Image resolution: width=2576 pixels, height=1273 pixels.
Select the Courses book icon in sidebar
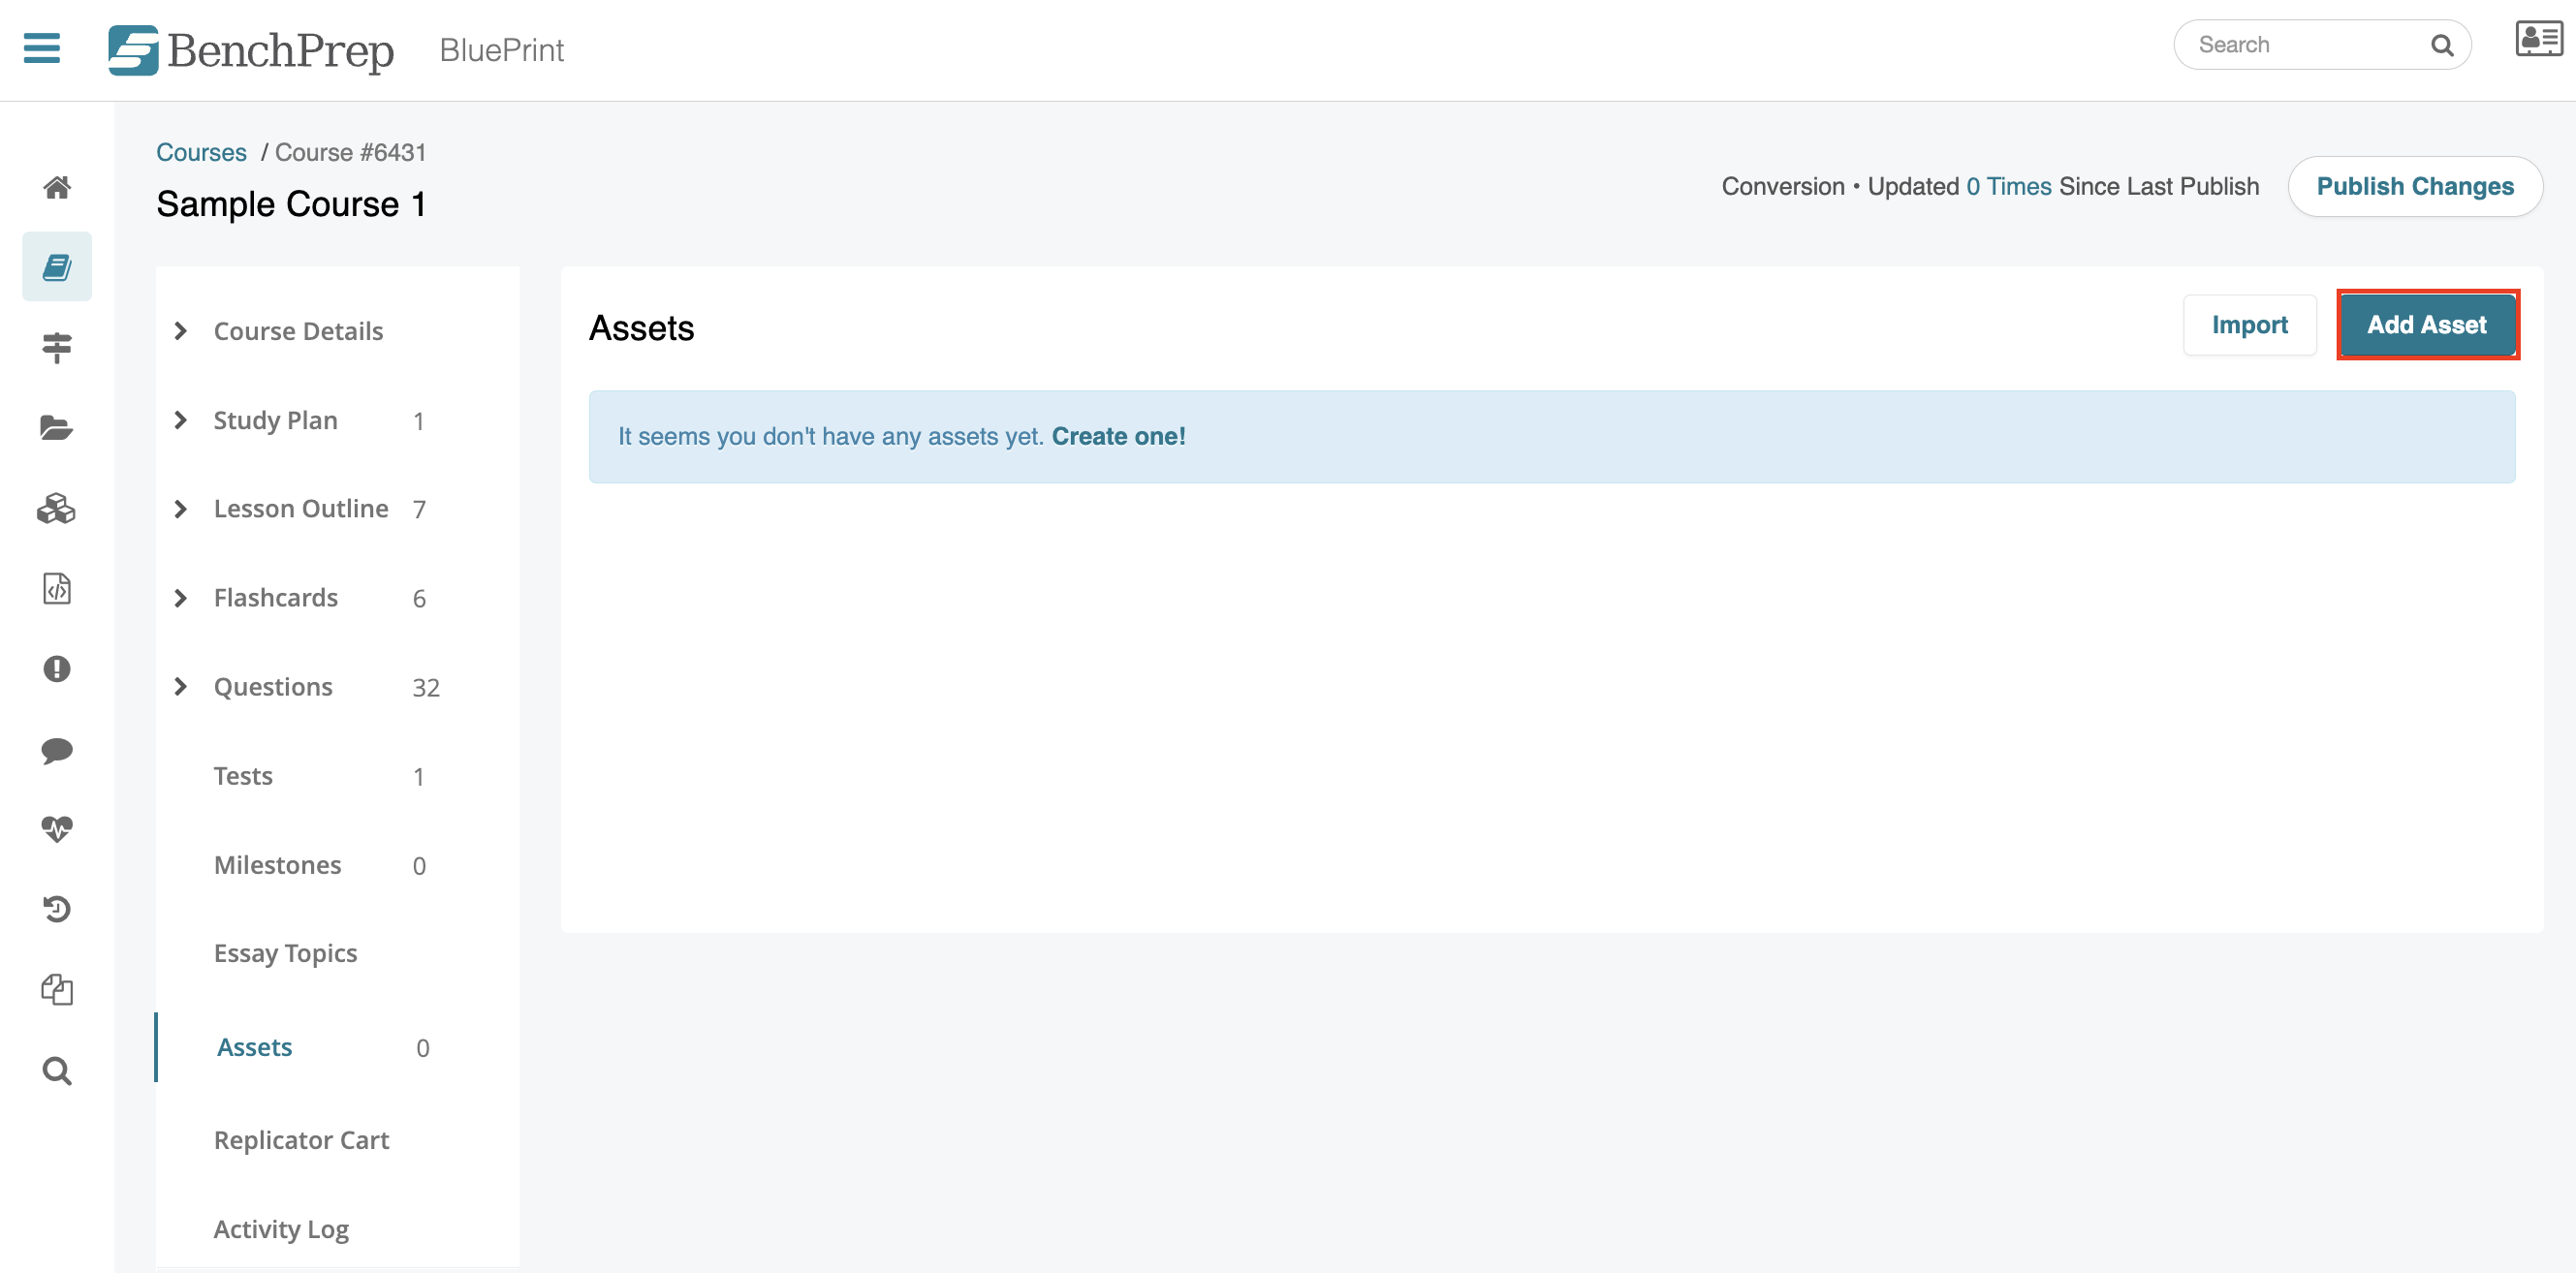(x=57, y=265)
